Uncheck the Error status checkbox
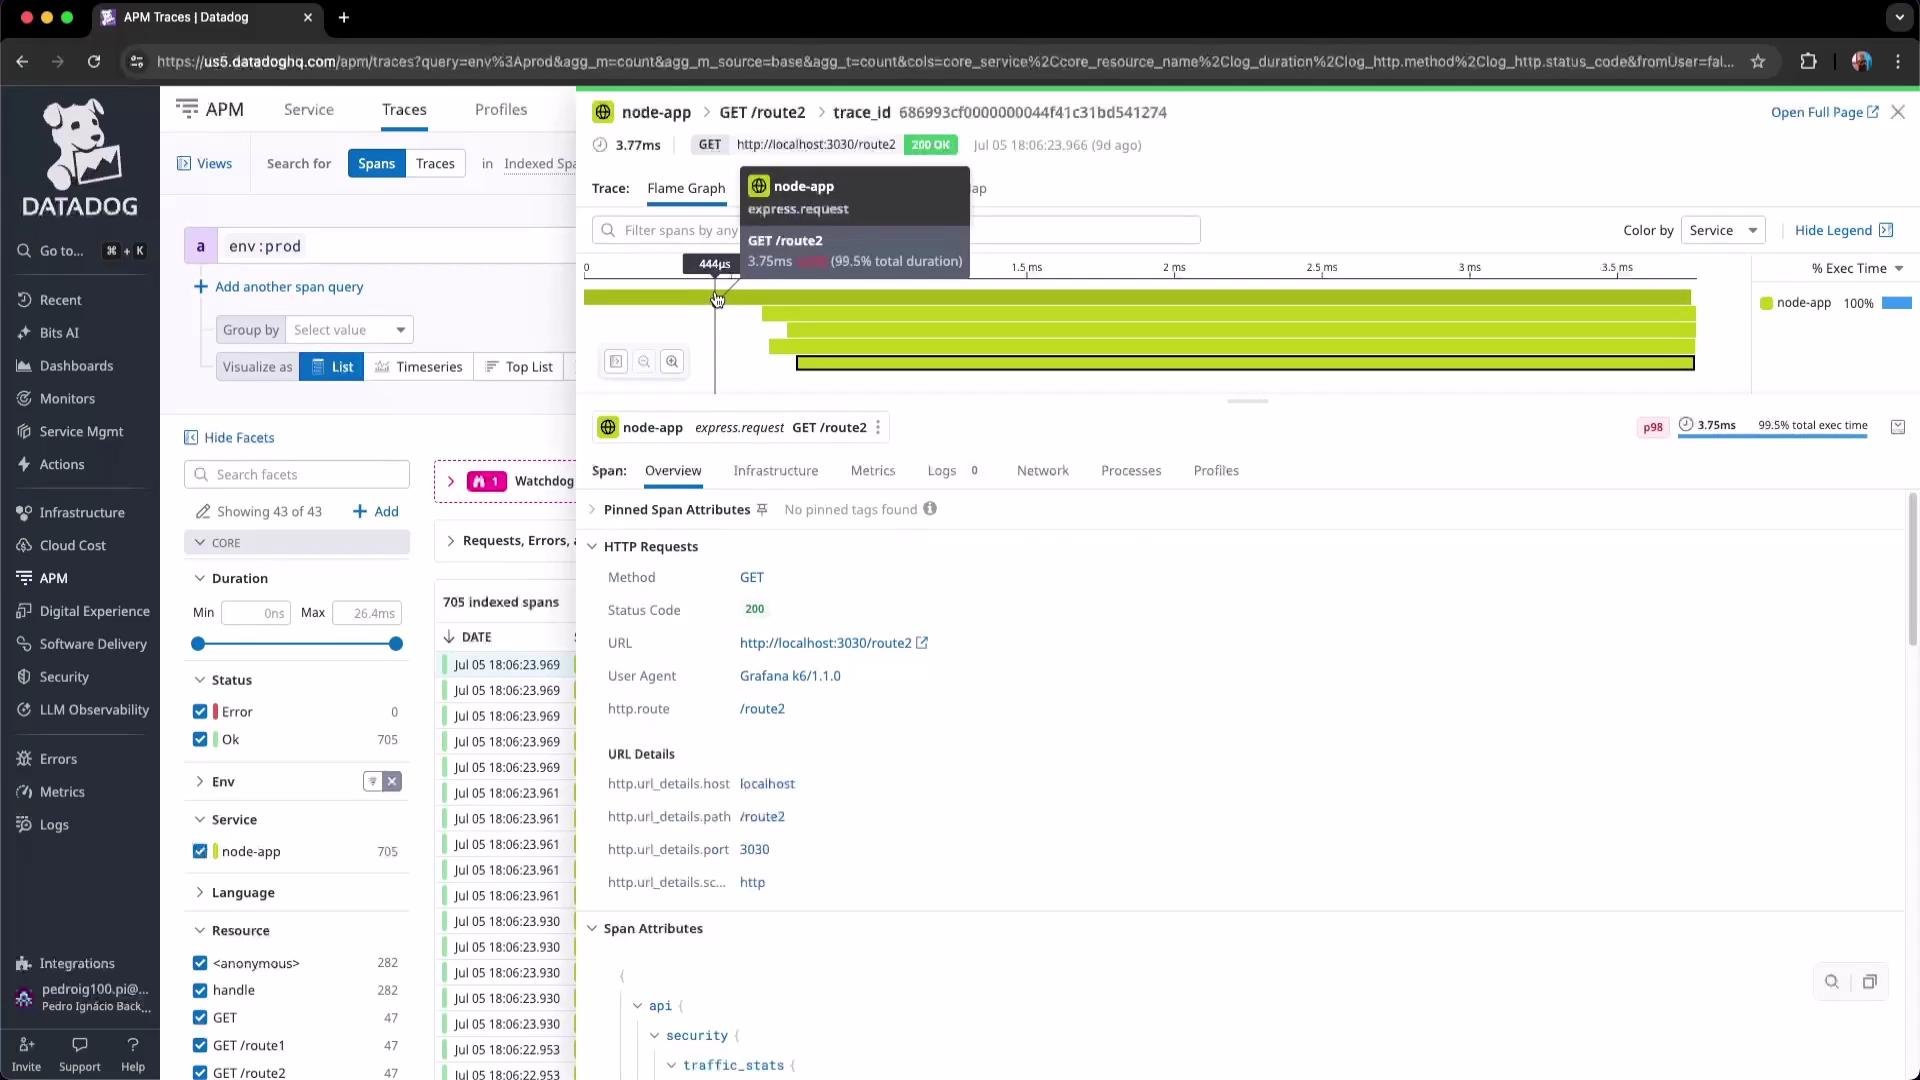 click(200, 712)
